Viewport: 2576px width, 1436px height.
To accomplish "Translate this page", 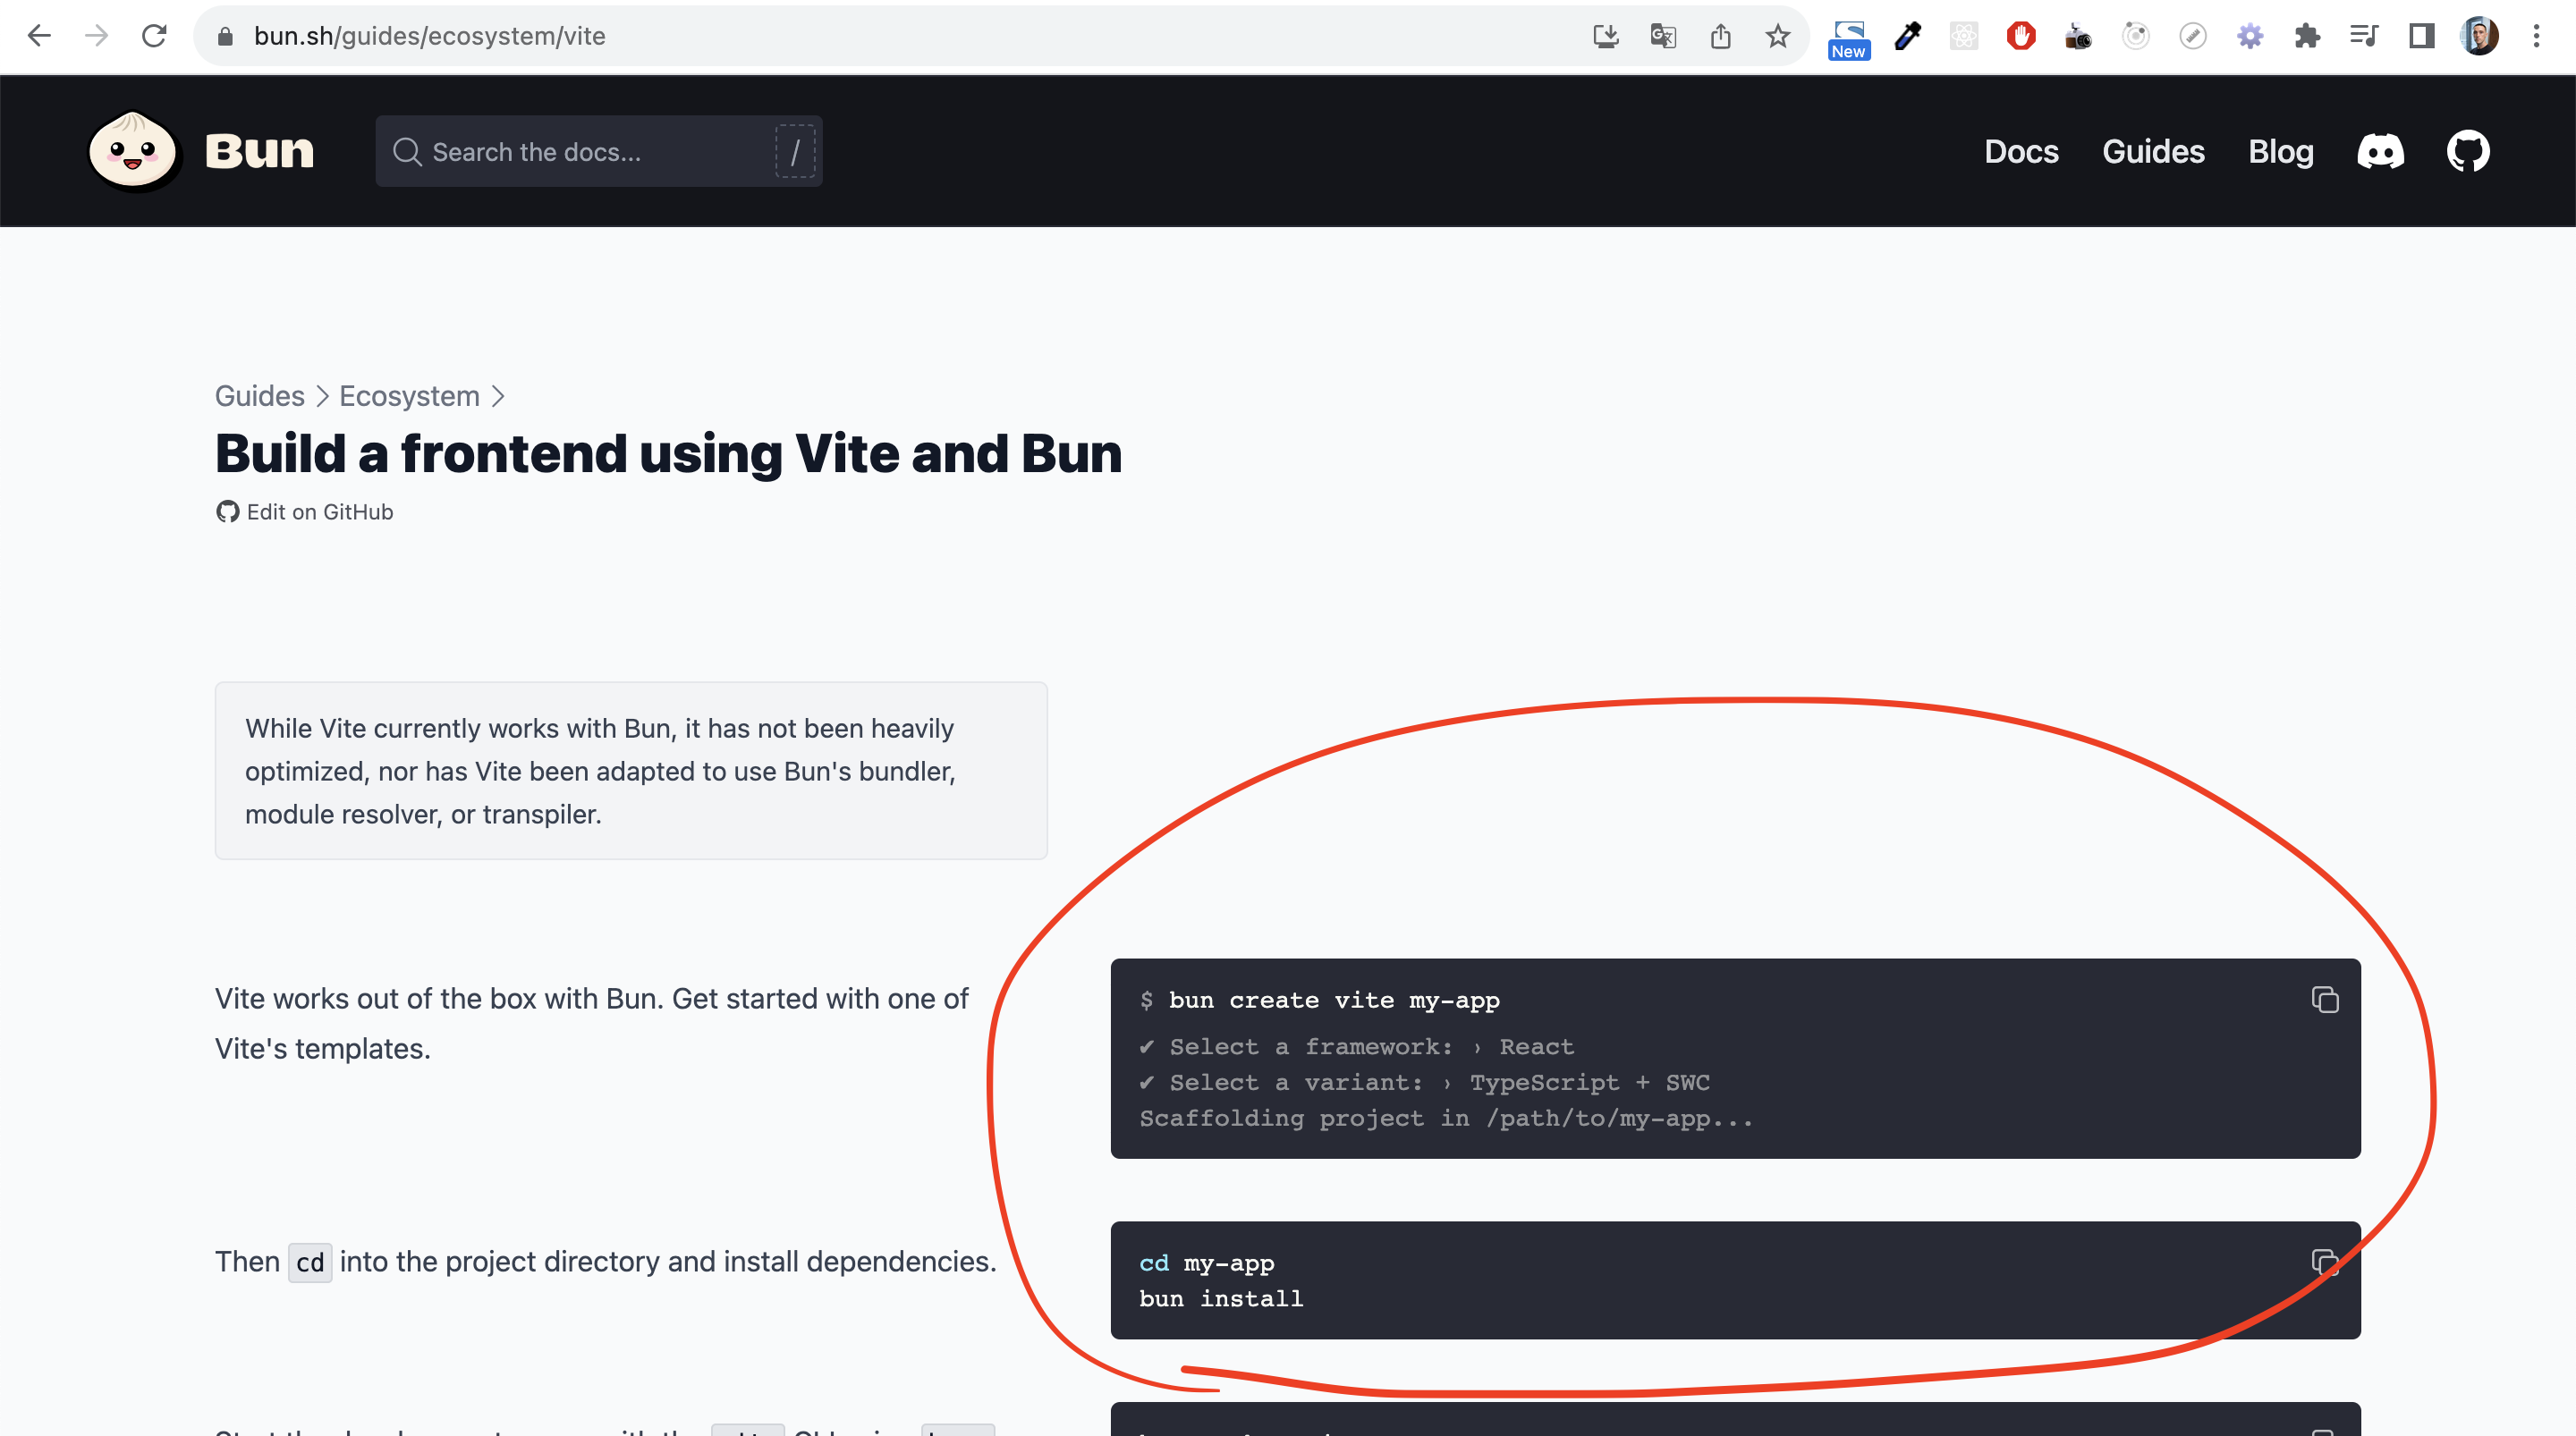I will [1663, 36].
